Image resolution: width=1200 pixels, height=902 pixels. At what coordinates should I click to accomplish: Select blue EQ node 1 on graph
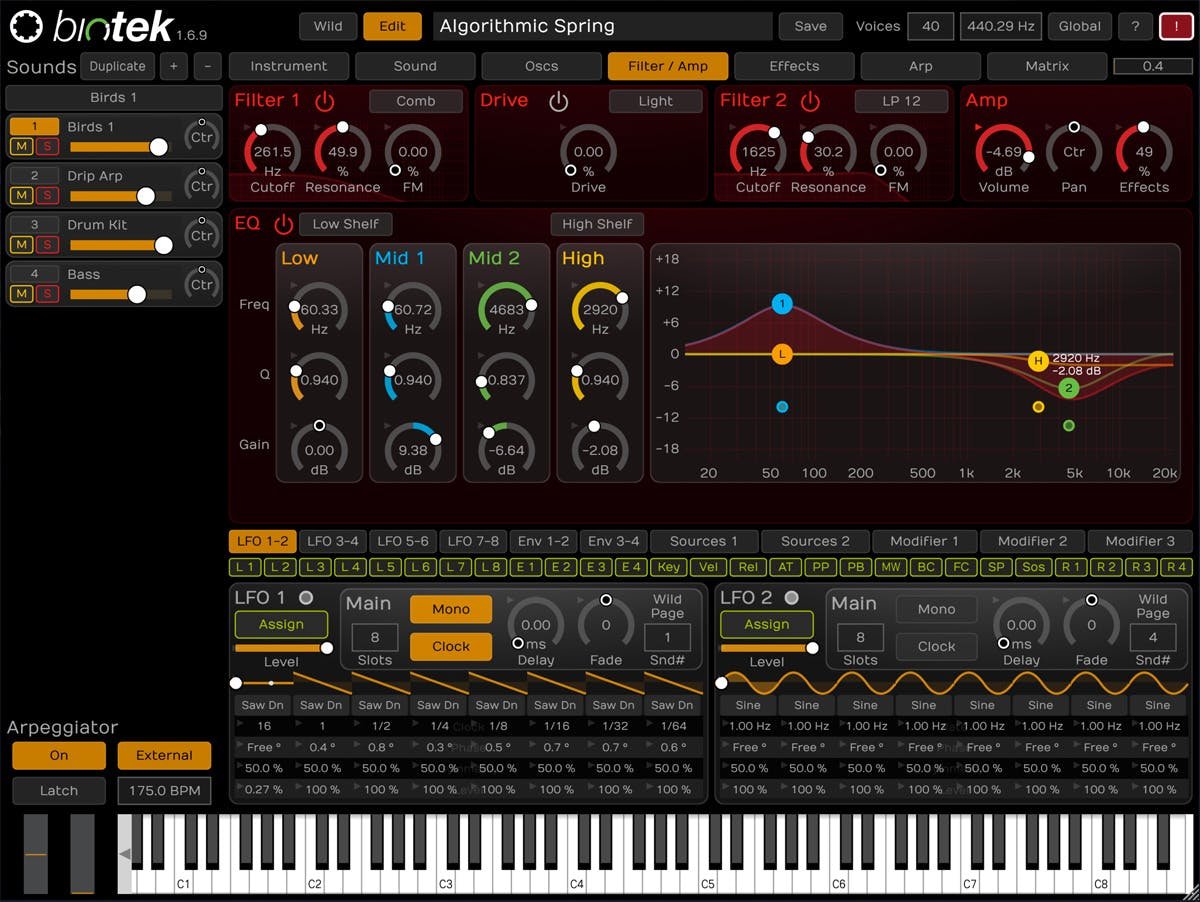click(782, 304)
